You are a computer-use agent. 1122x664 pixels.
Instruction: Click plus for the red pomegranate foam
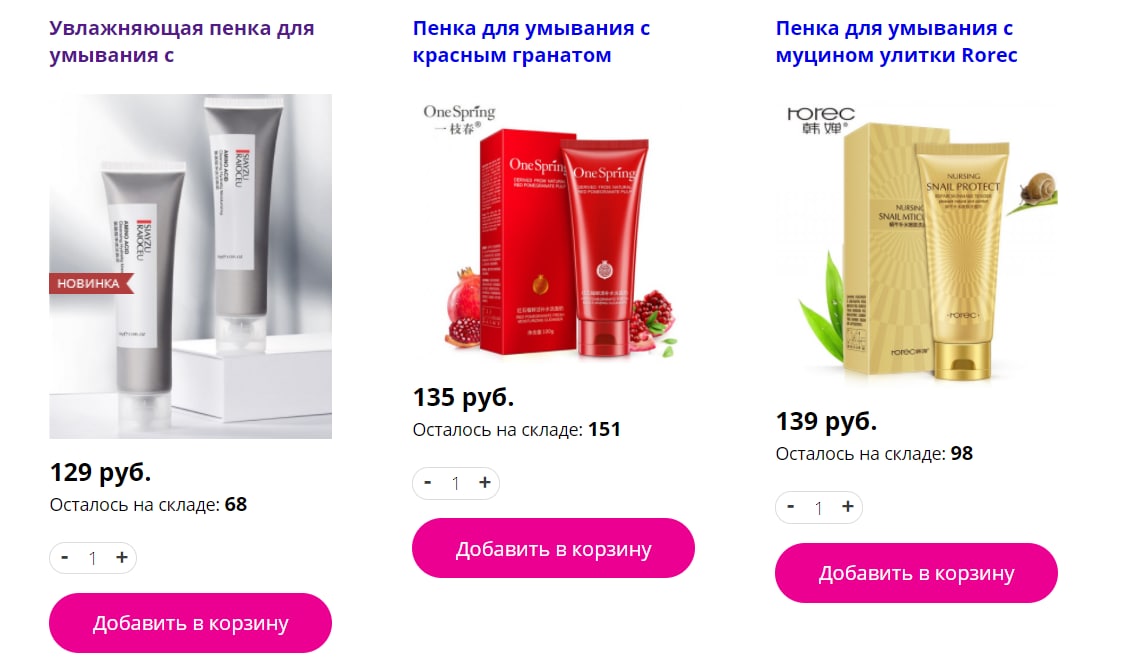484,483
